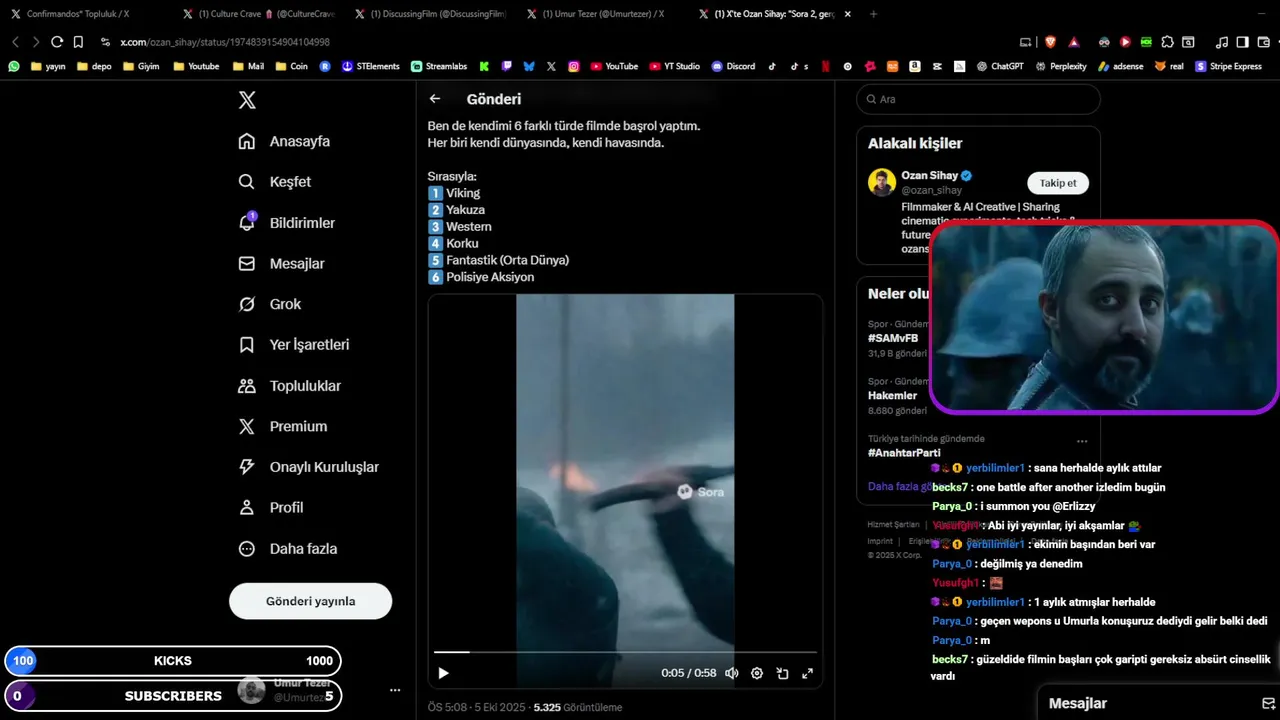Open video settings gear
The width and height of the screenshot is (1280, 720).
coord(757,673)
